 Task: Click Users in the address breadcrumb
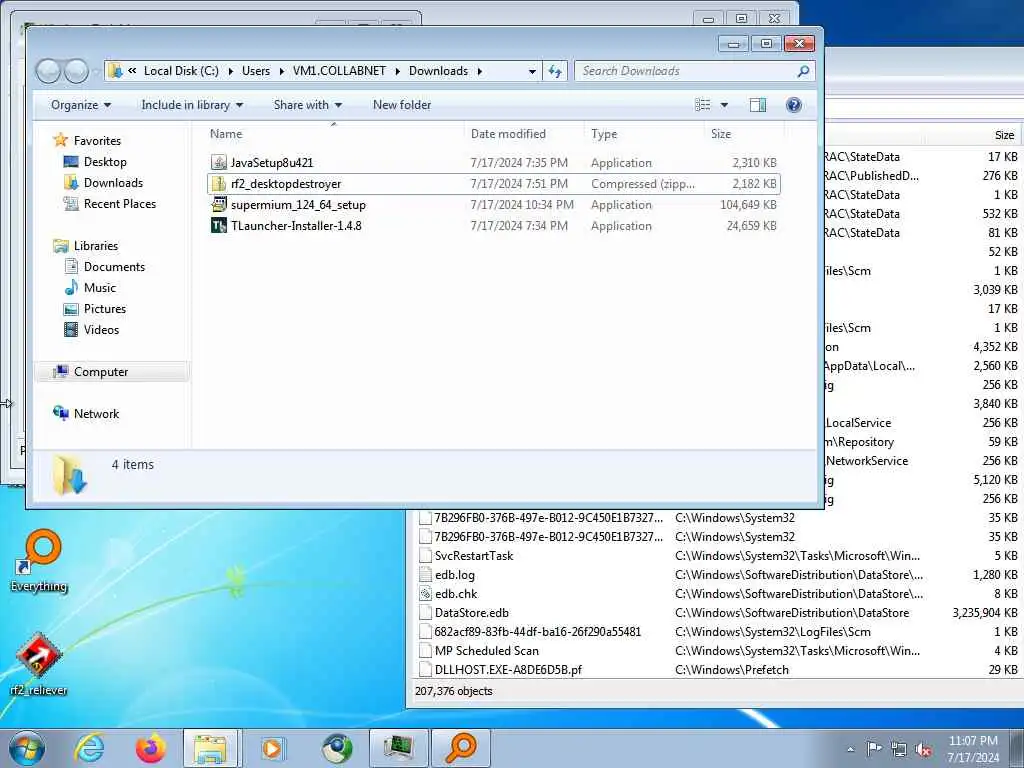pyautogui.click(x=256, y=71)
